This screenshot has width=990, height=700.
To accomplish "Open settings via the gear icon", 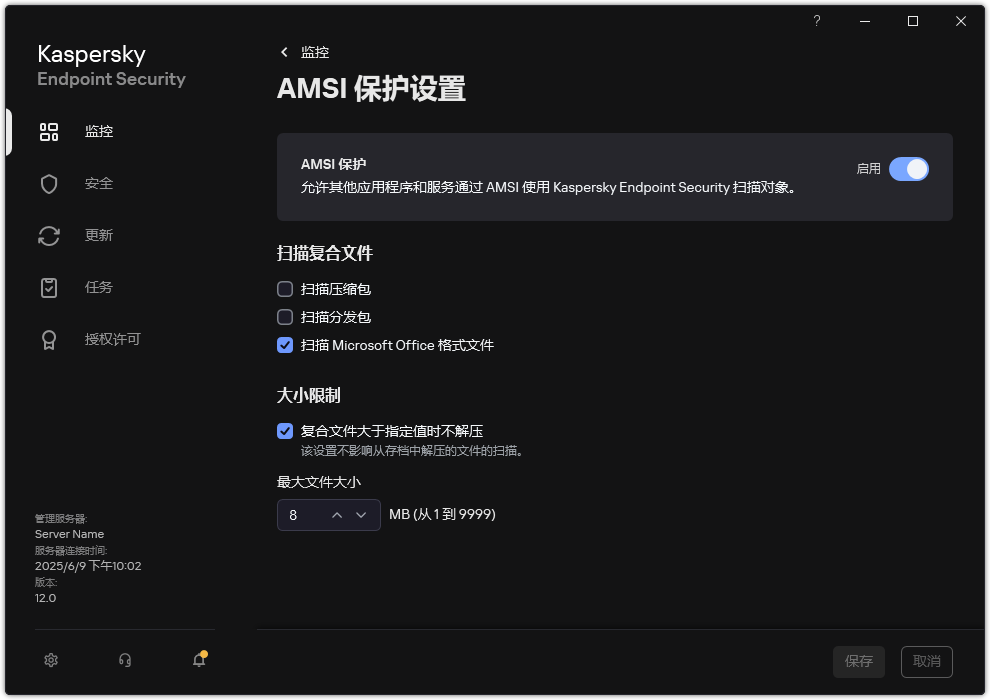I will point(51,660).
